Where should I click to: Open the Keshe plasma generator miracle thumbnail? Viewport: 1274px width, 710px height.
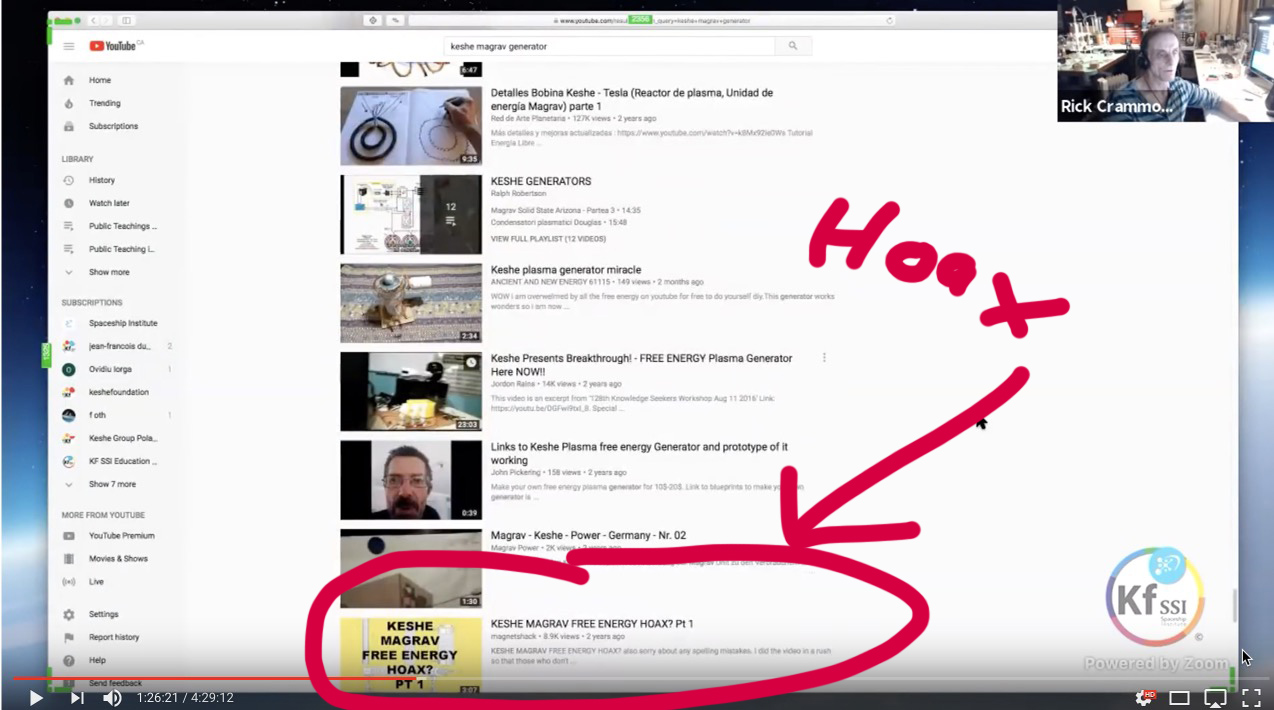410,303
